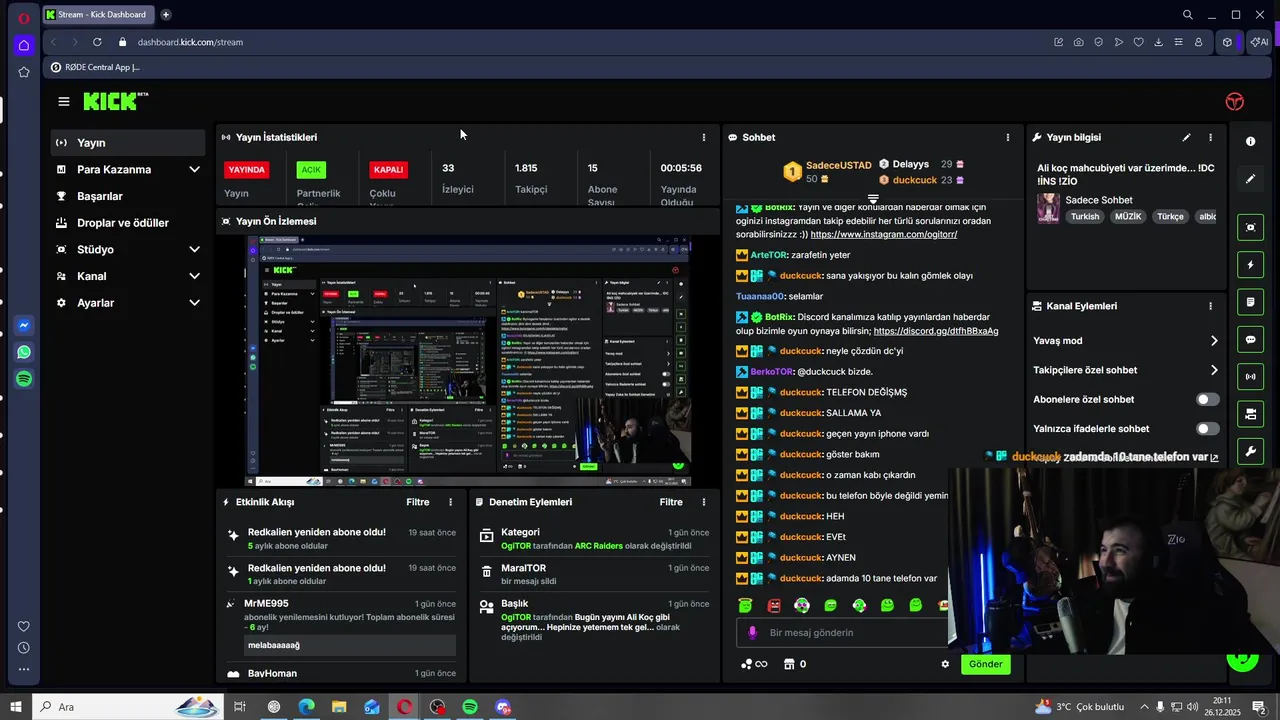The width and height of the screenshot is (1280, 720).
Task: Pick the red angry emote
Action: pos(774,605)
